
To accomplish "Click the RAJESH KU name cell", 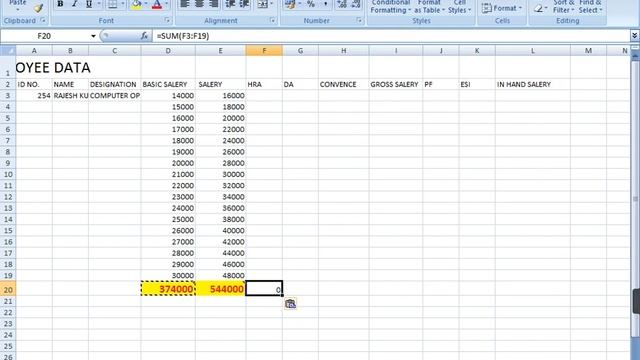I will [x=70, y=96].
